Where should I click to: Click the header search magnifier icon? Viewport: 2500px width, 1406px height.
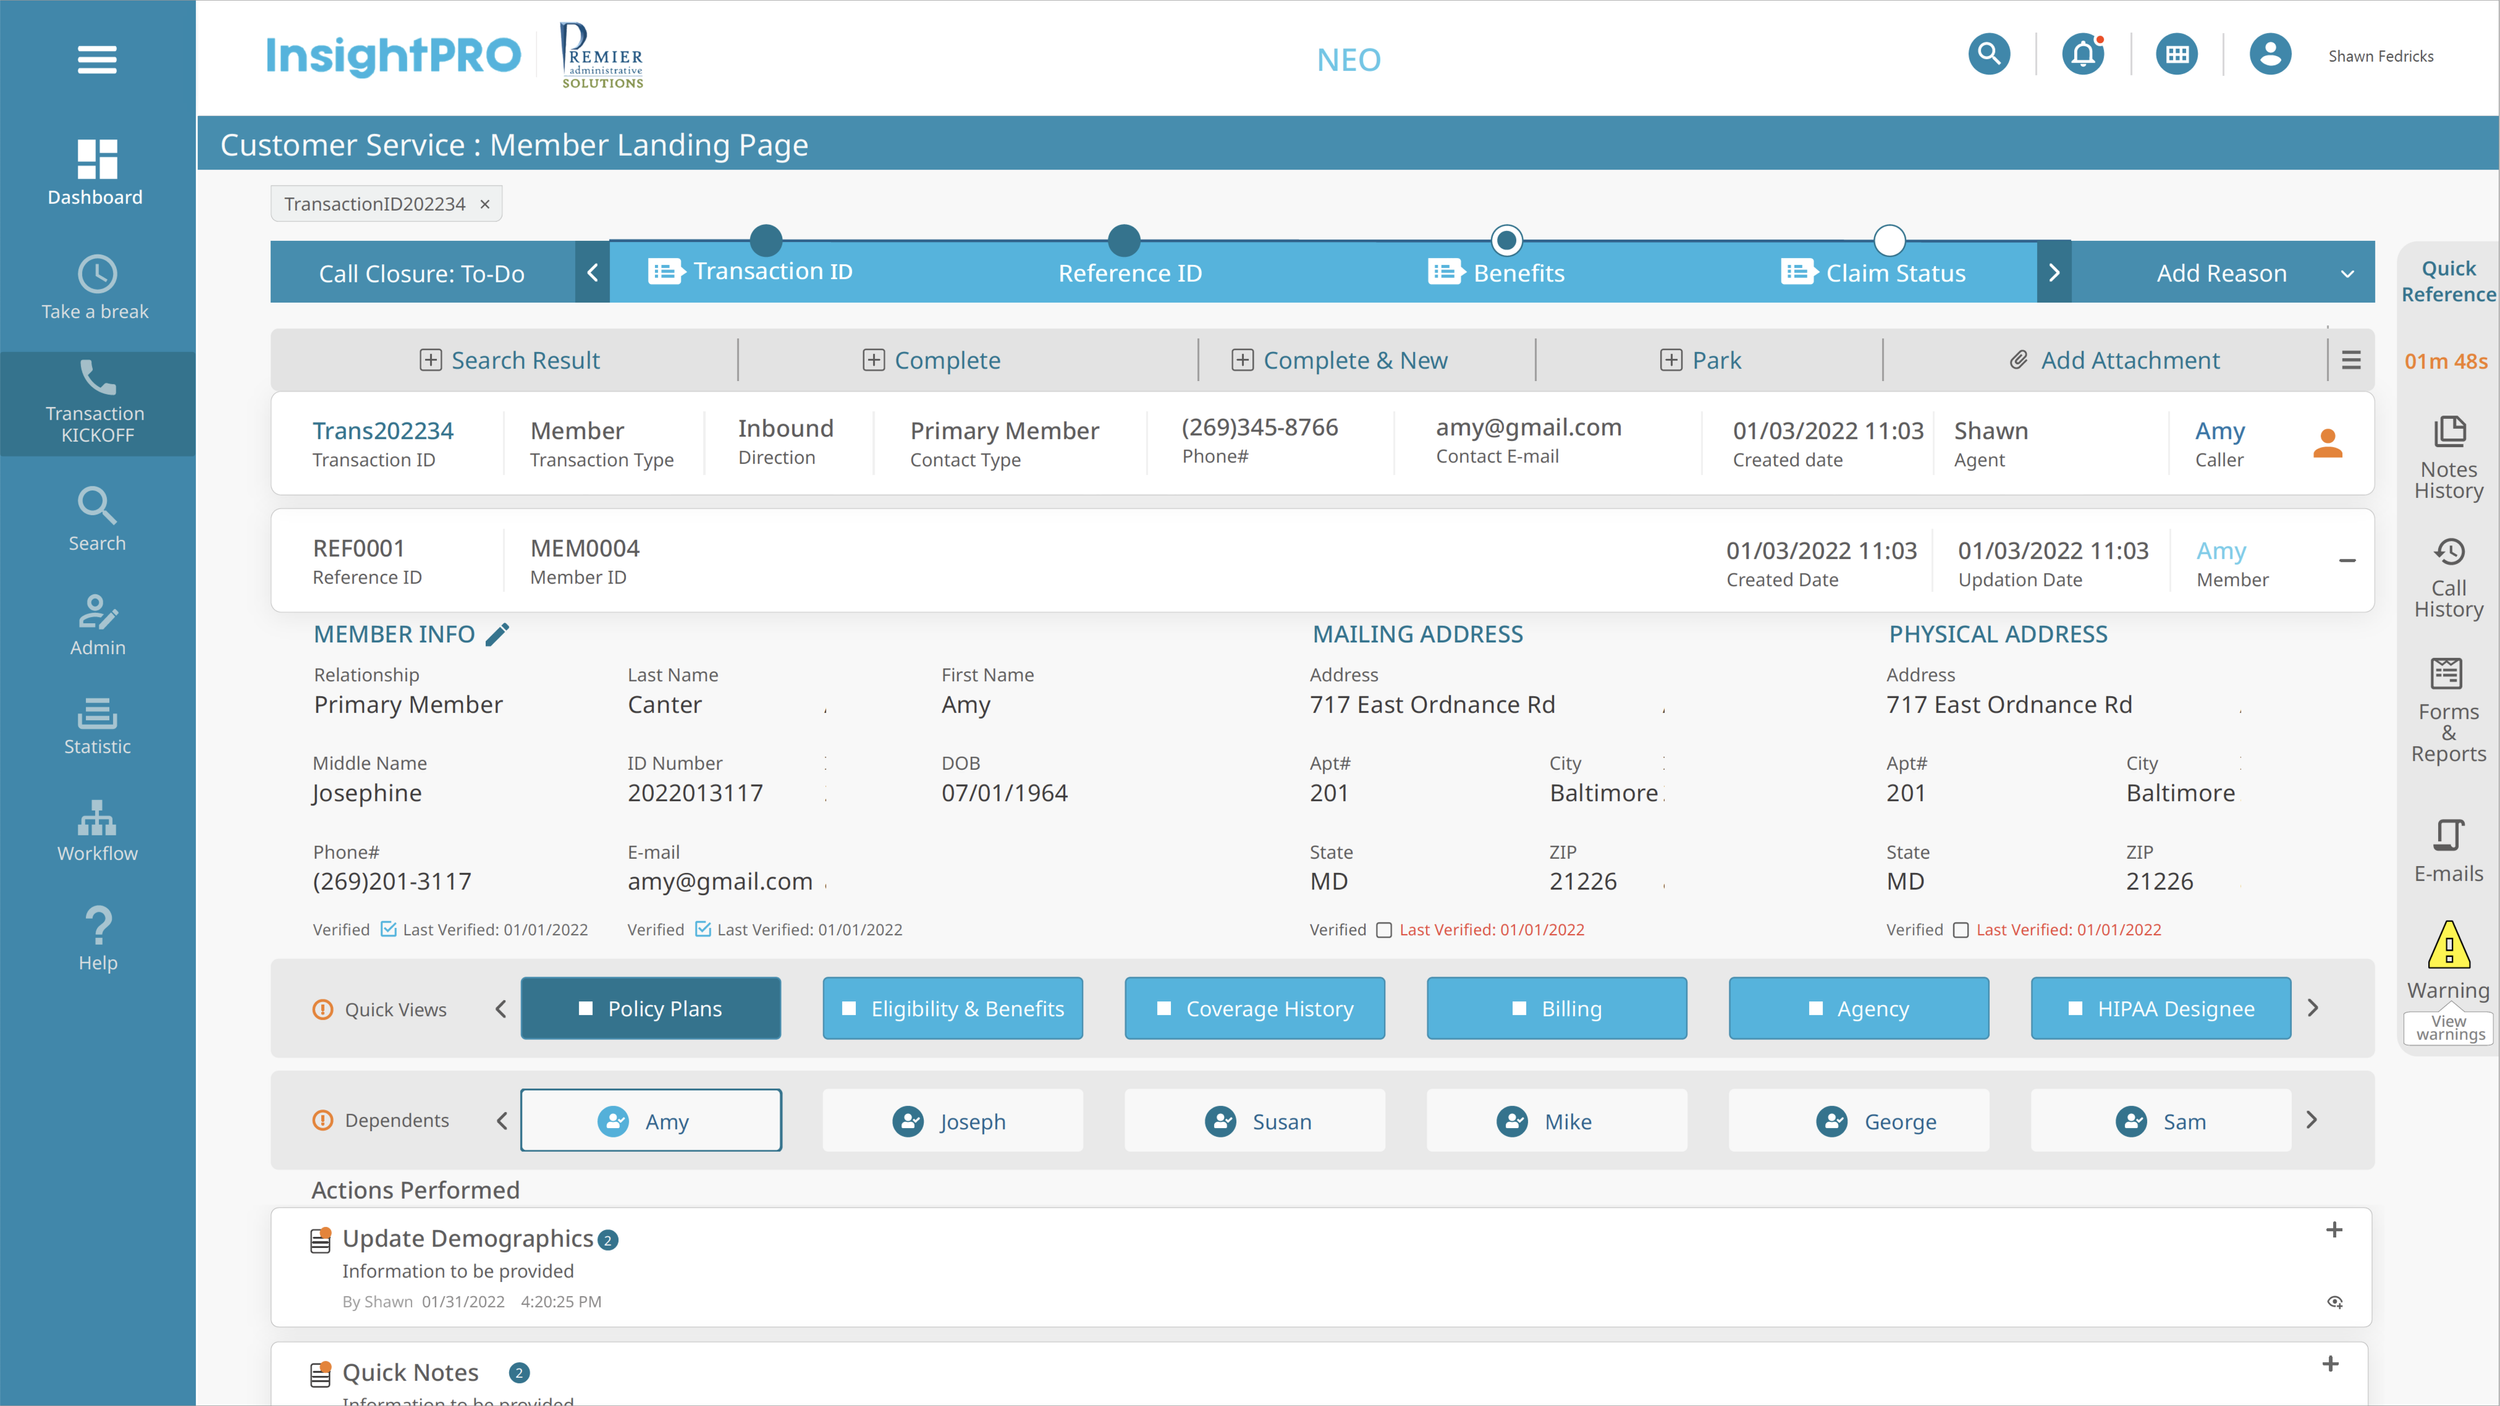[1989, 54]
